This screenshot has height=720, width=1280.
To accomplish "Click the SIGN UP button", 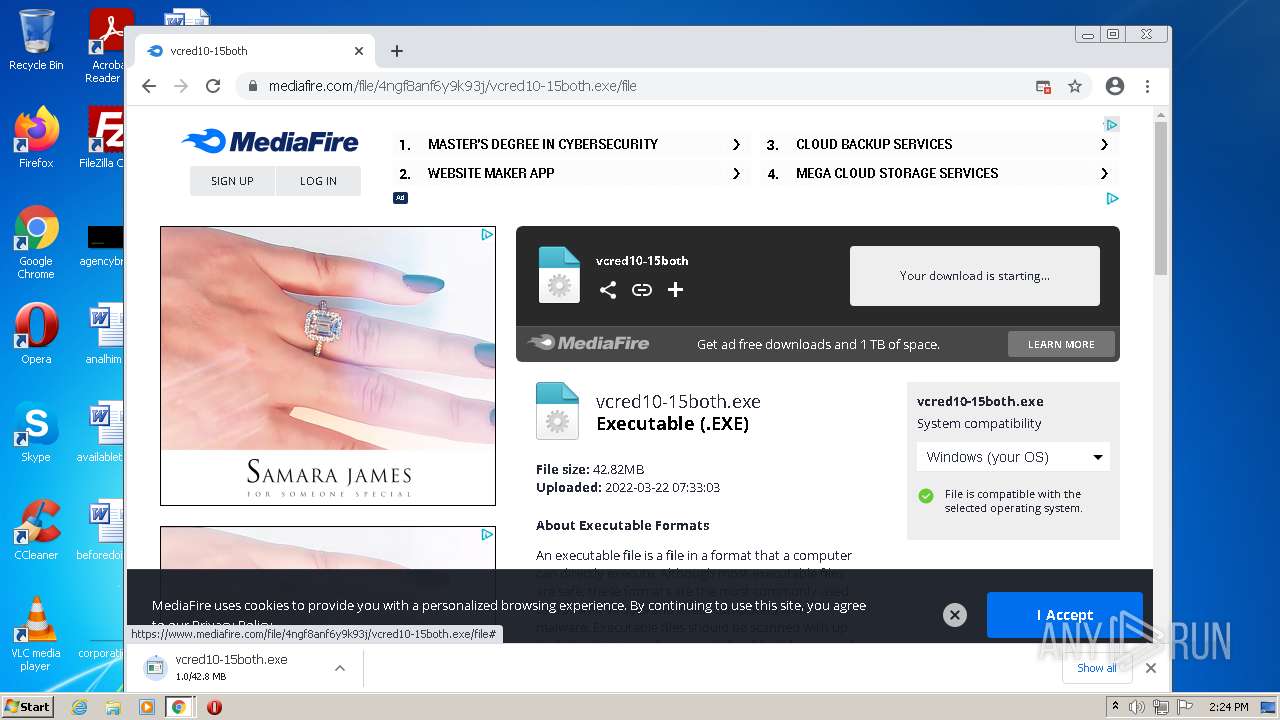I will click(x=232, y=181).
